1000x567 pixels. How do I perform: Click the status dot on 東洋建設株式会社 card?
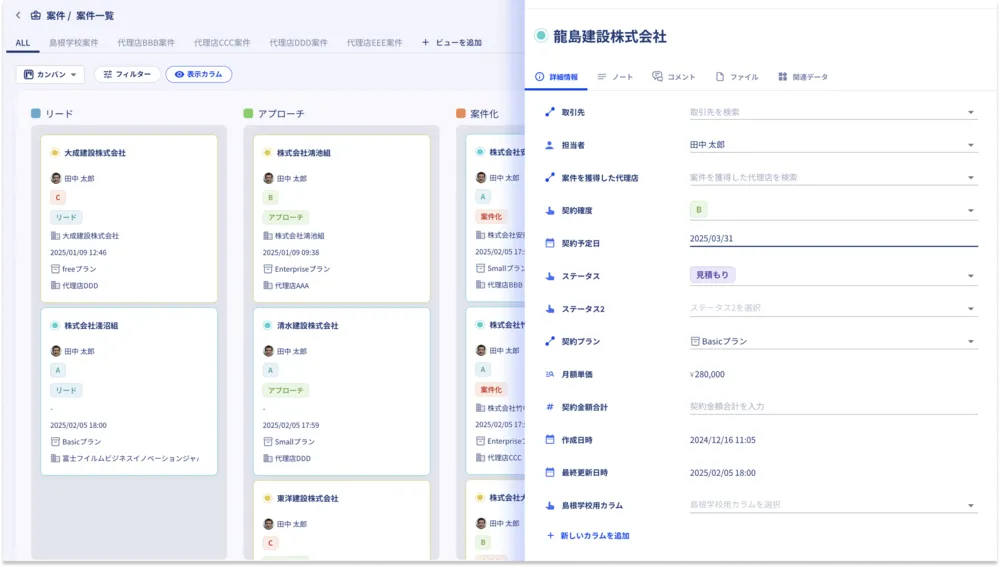point(267,498)
